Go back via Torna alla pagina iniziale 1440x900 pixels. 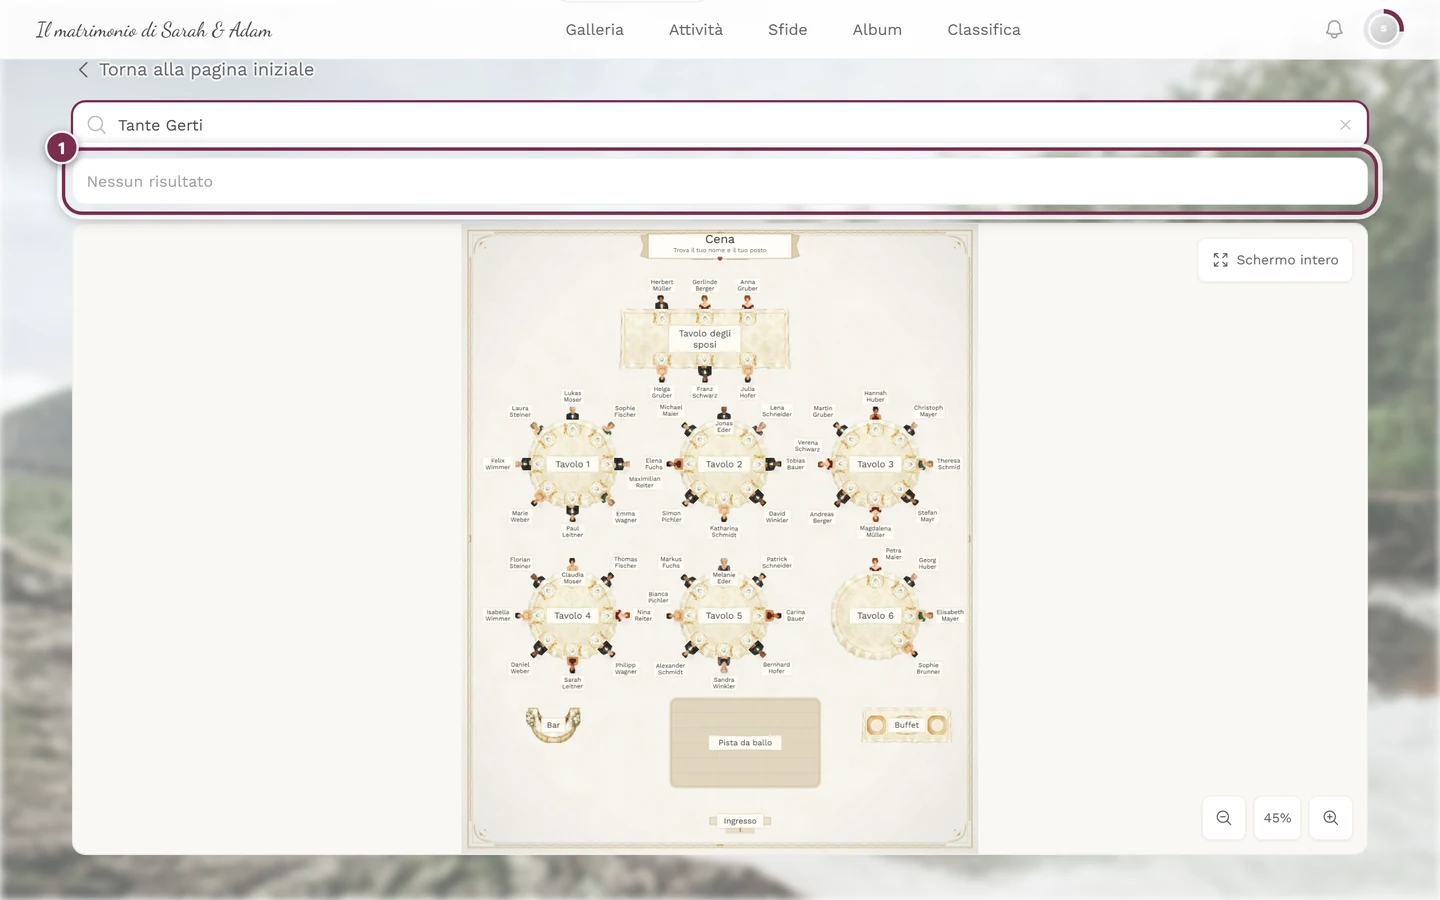click(x=196, y=69)
